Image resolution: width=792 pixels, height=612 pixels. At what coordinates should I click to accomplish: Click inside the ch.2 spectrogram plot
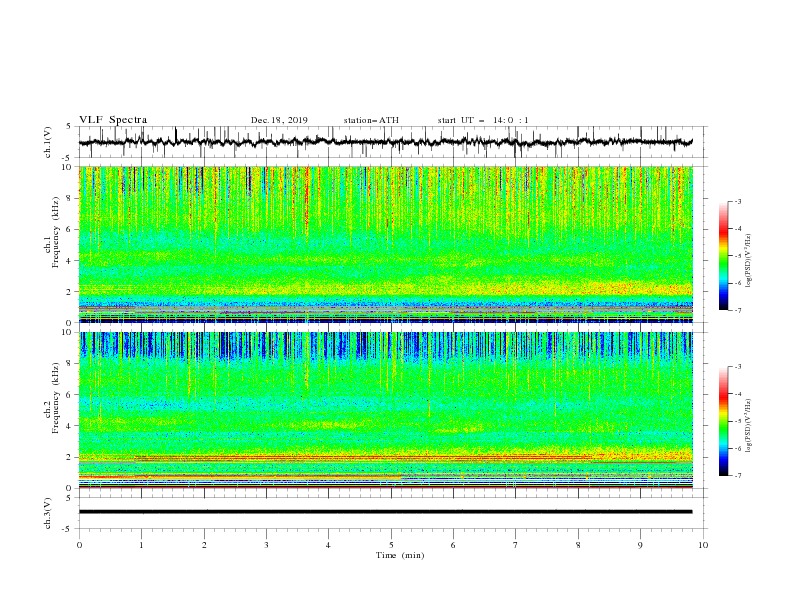(385, 410)
